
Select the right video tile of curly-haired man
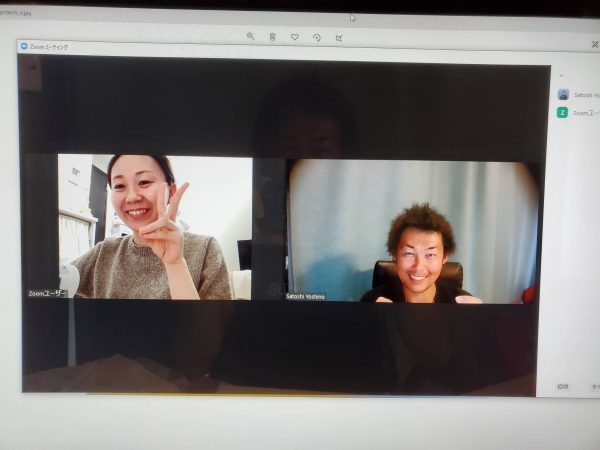(x=413, y=231)
